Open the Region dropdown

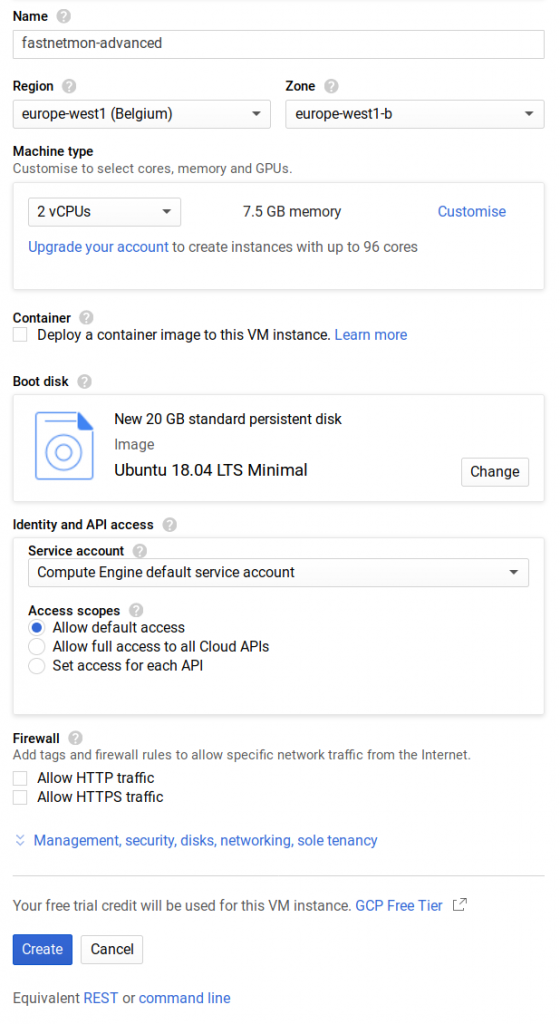pyautogui.click(x=142, y=114)
